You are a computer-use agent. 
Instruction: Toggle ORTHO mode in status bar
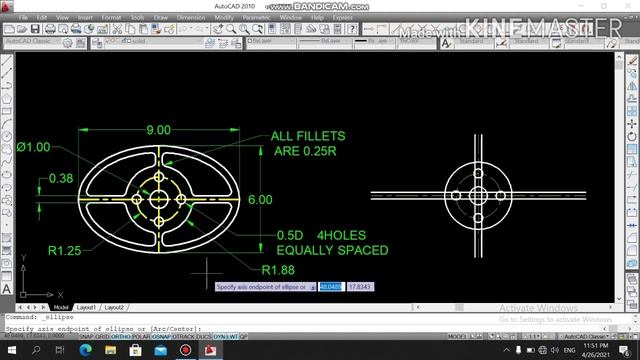pyautogui.click(x=121, y=337)
